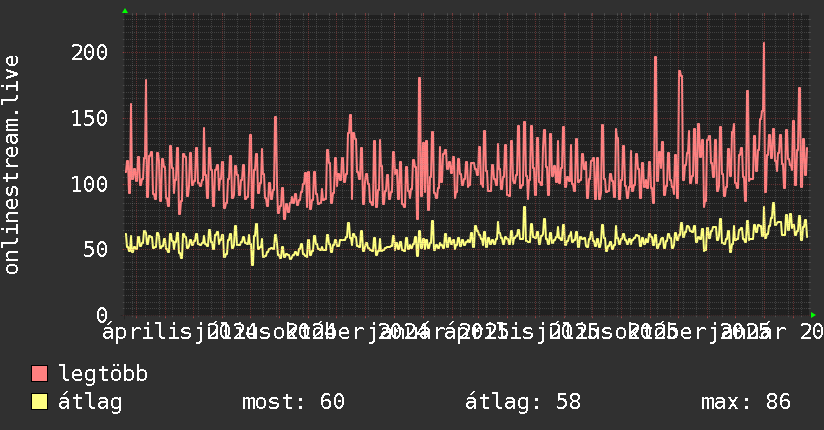
Task: Click the átlag: 58 statistic
Action: point(523,402)
